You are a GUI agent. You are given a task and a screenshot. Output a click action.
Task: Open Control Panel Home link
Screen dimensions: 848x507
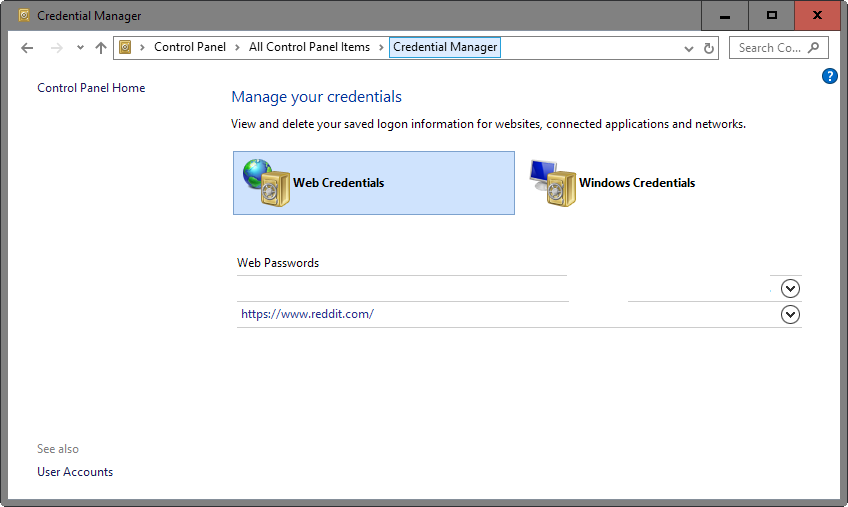(x=91, y=88)
